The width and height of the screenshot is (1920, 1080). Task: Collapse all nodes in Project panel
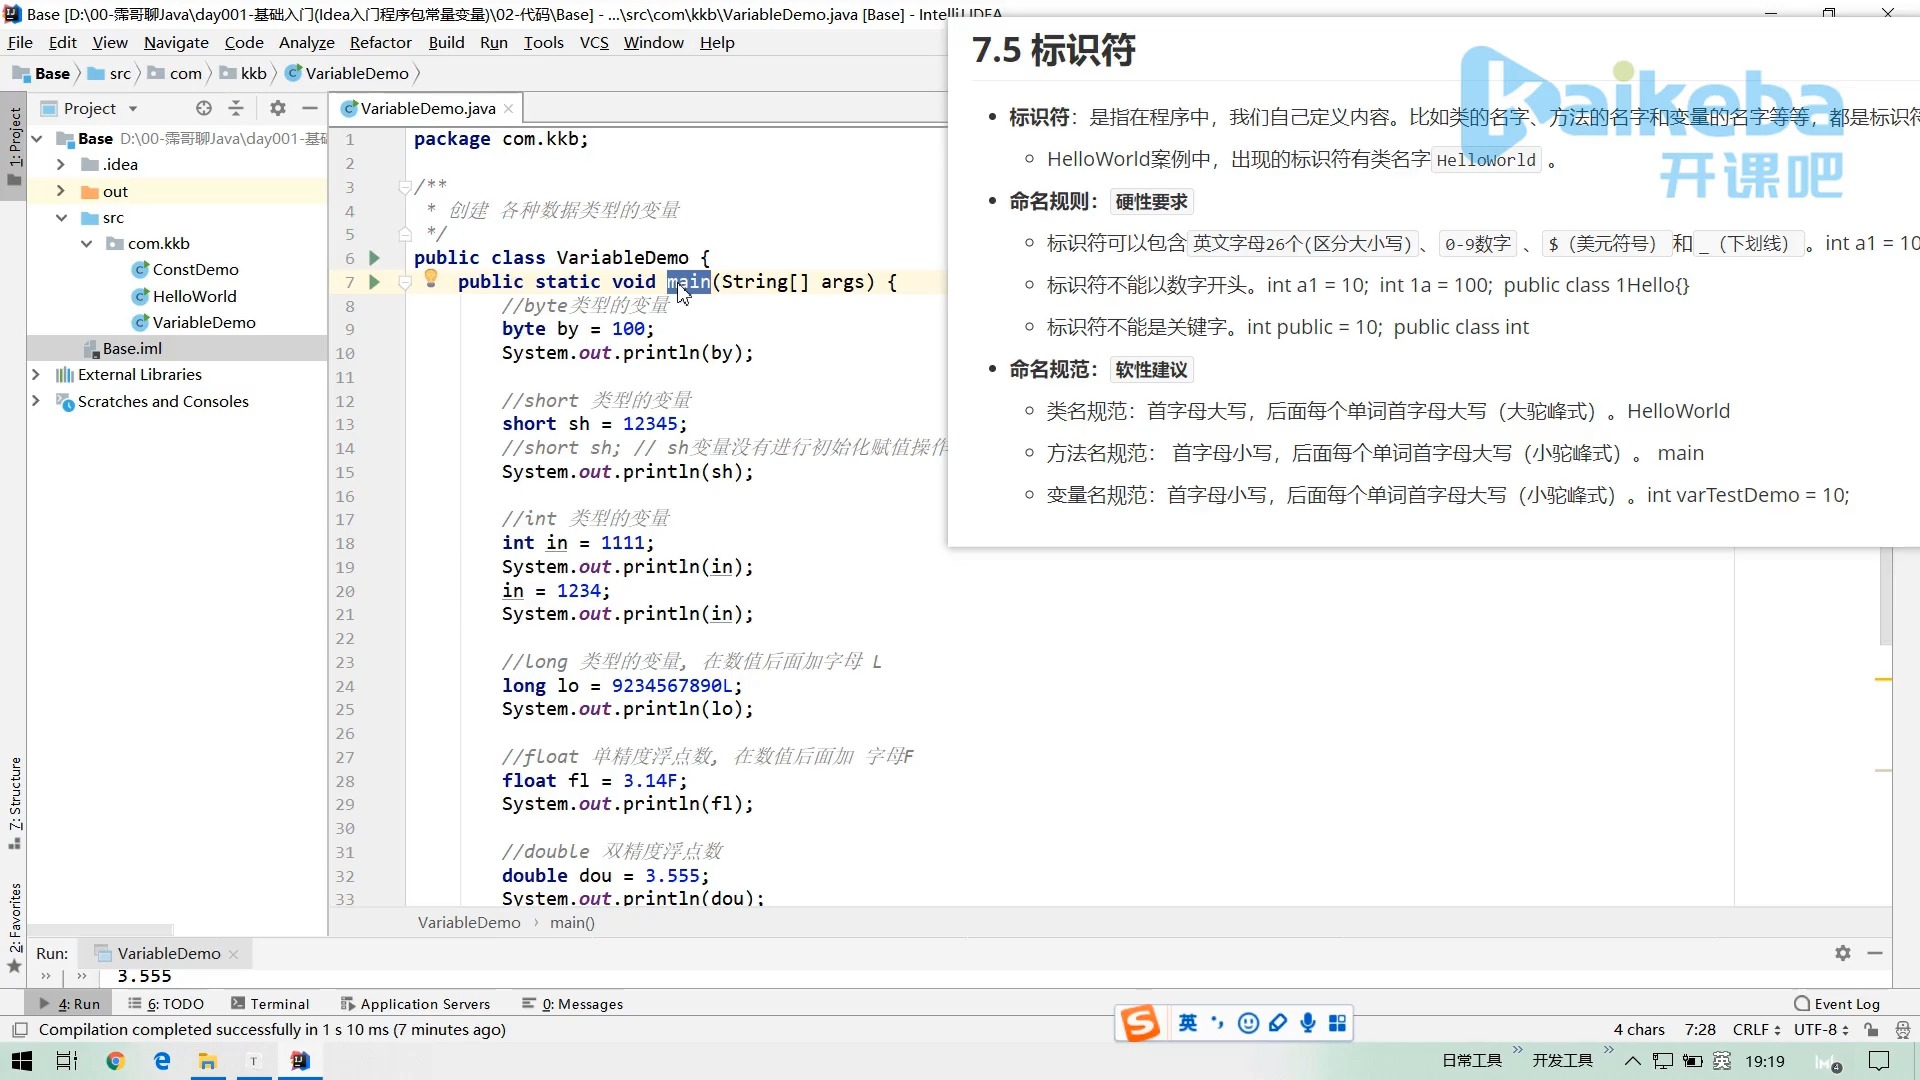pyautogui.click(x=236, y=108)
